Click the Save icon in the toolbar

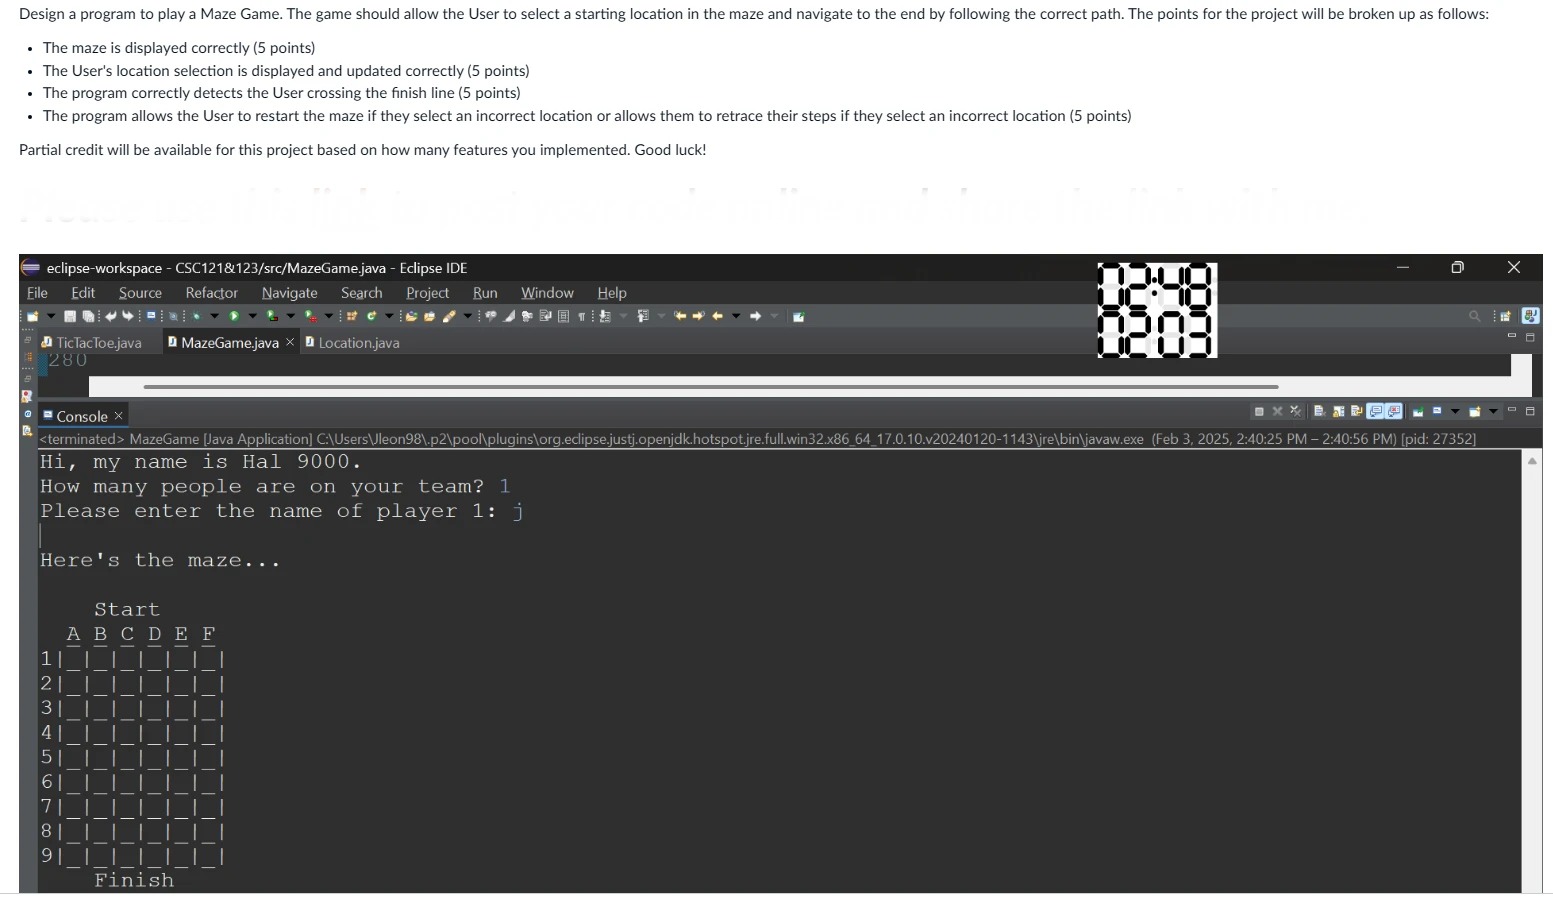(x=69, y=316)
